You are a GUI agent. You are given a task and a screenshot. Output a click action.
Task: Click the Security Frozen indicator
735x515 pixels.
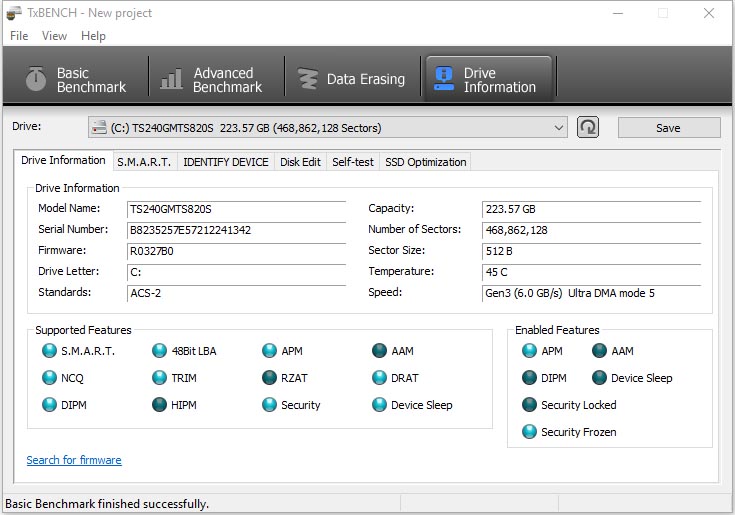coord(529,432)
